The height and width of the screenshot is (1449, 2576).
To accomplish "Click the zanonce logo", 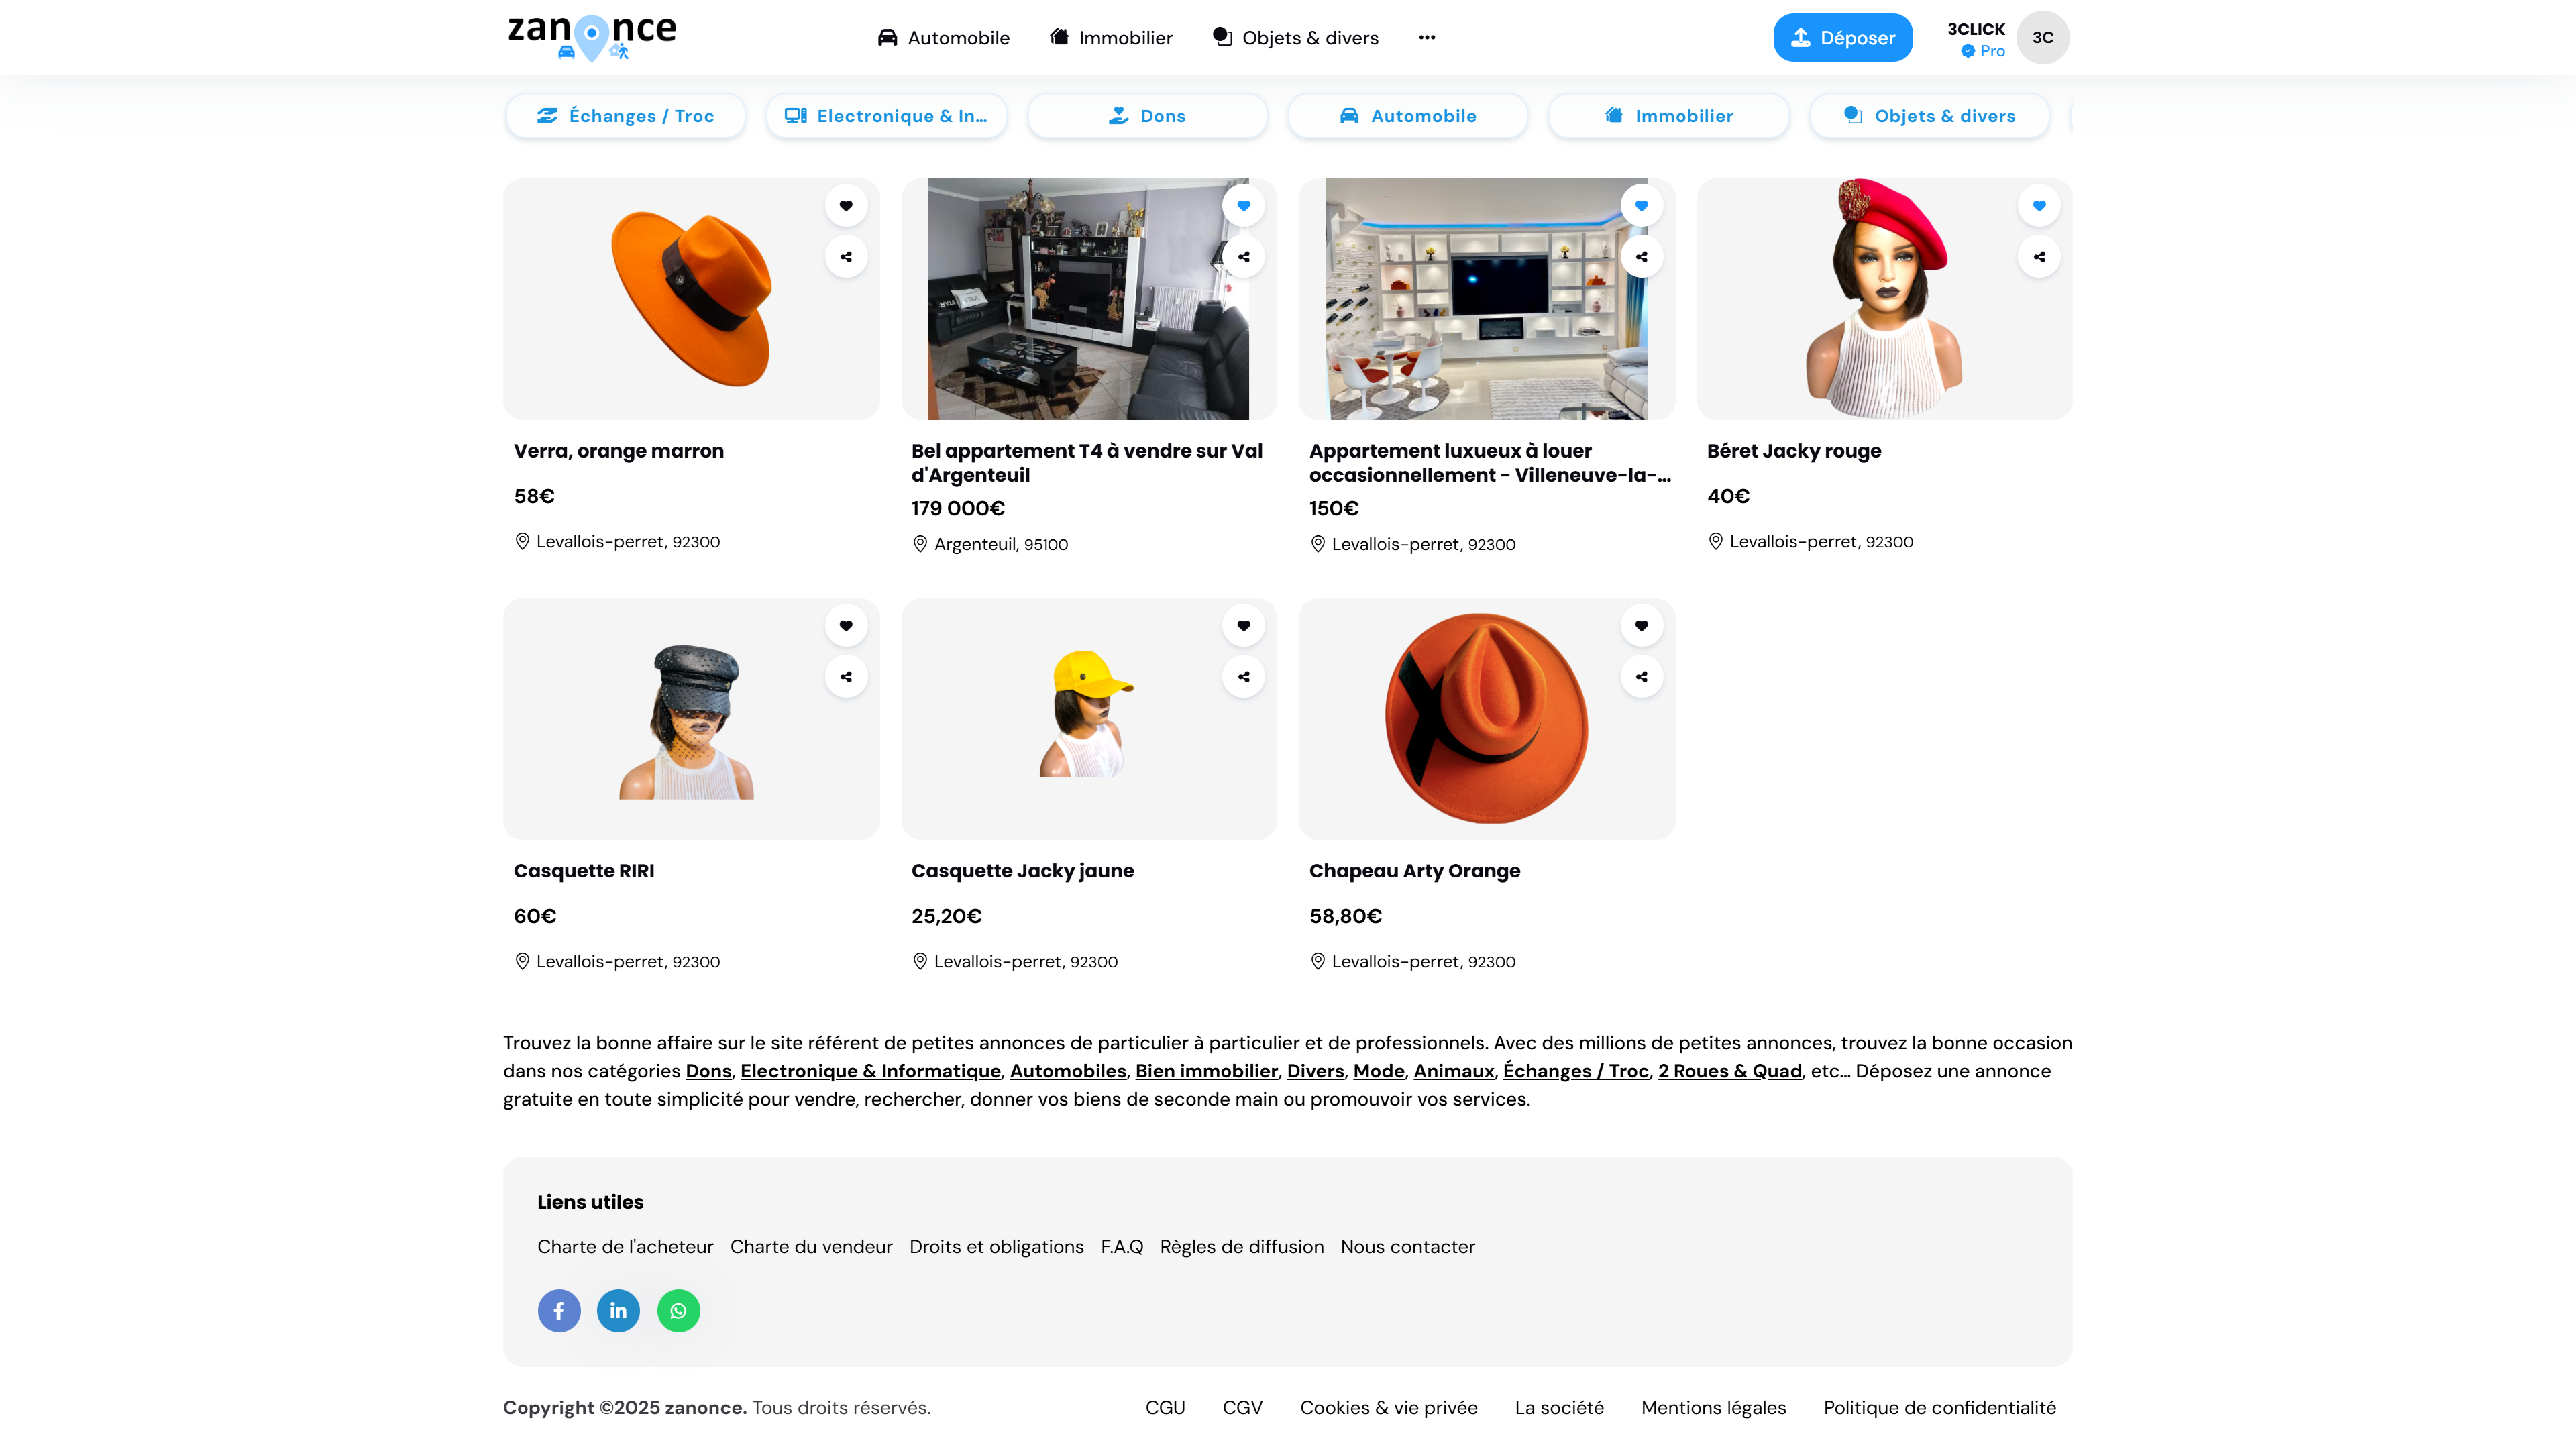I will pyautogui.click(x=592, y=37).
